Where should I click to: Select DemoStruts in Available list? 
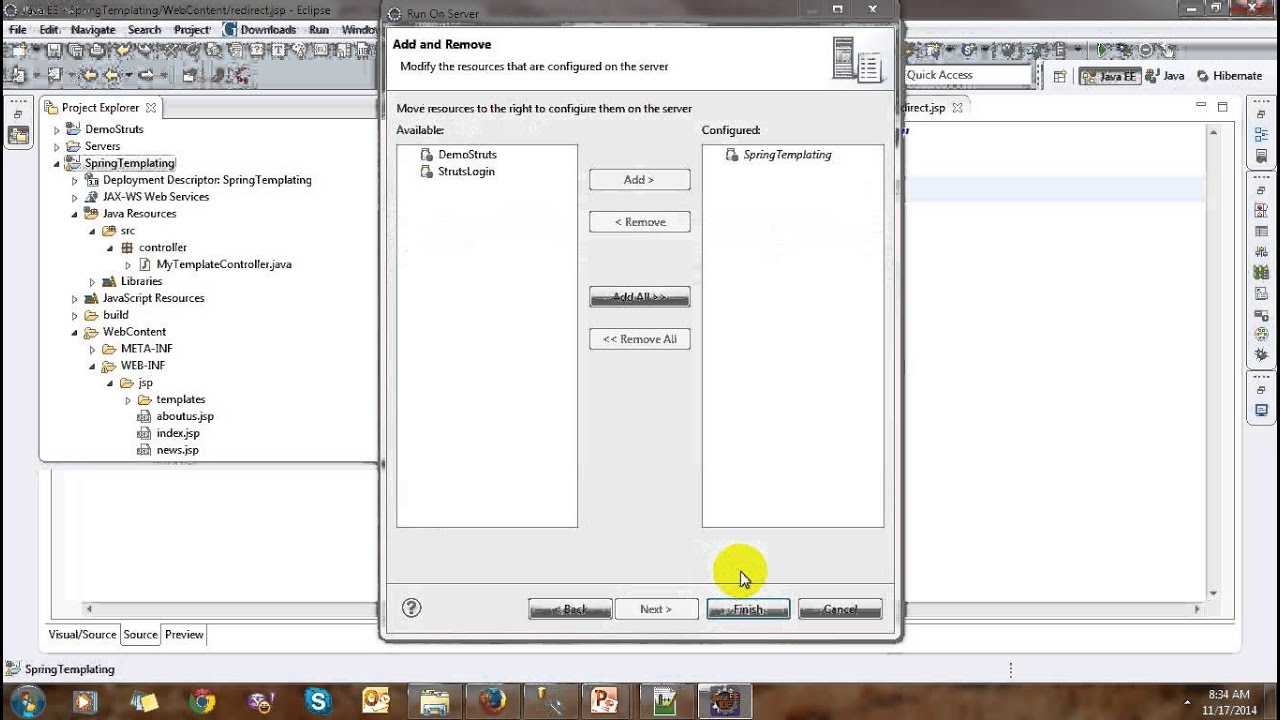467,154
